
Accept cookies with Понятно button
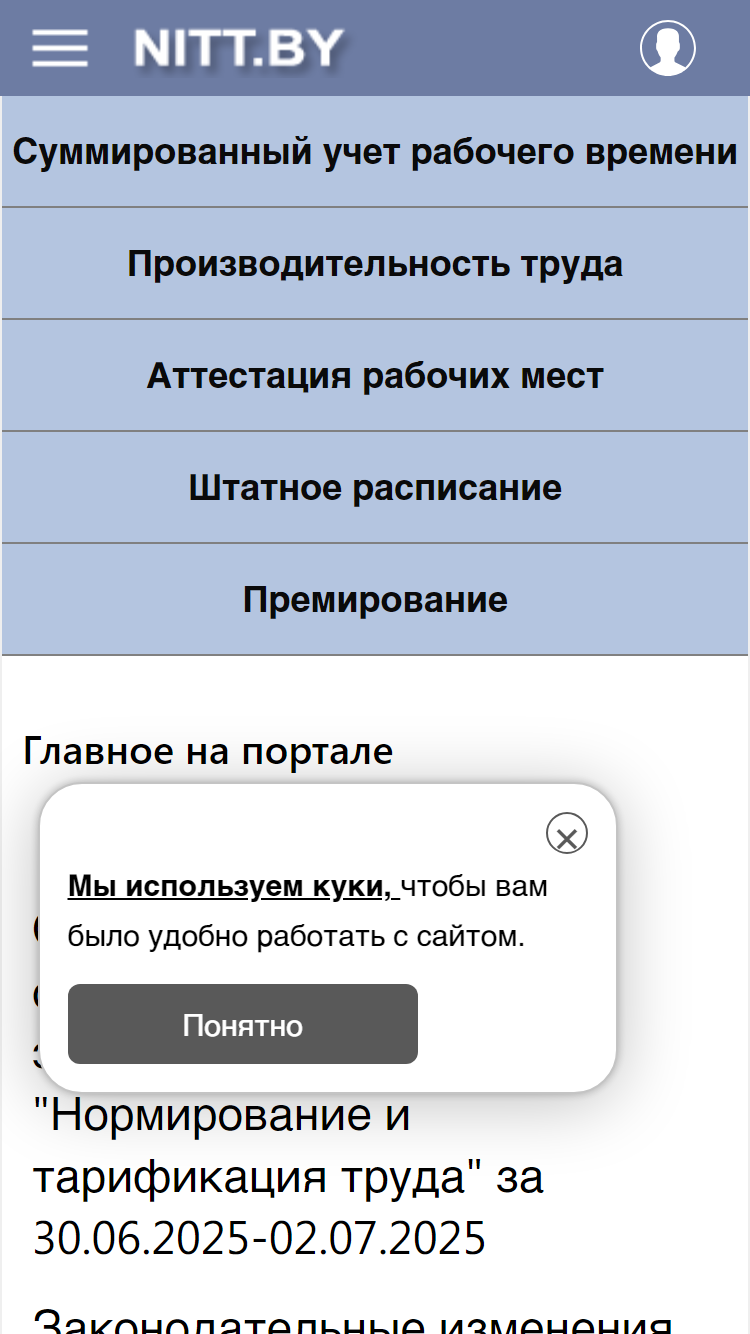click(x=243, y=1024)
